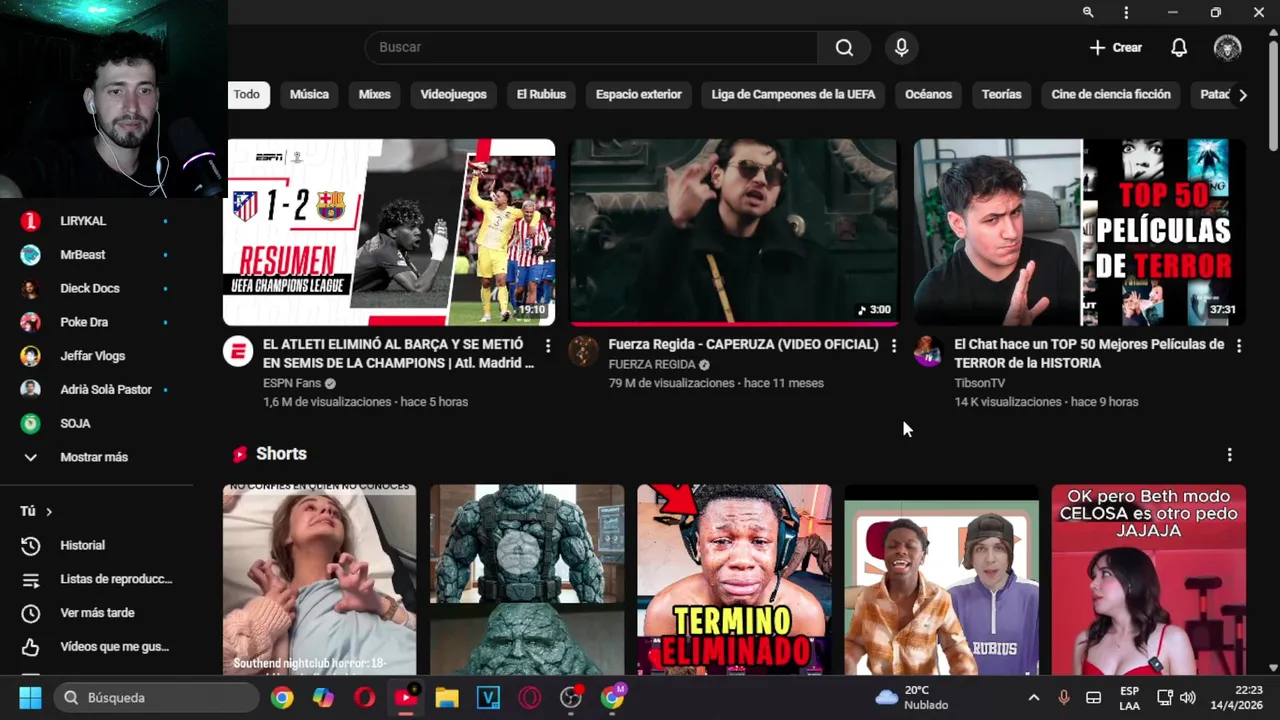Select the Todo filter chip

point(246,94)
